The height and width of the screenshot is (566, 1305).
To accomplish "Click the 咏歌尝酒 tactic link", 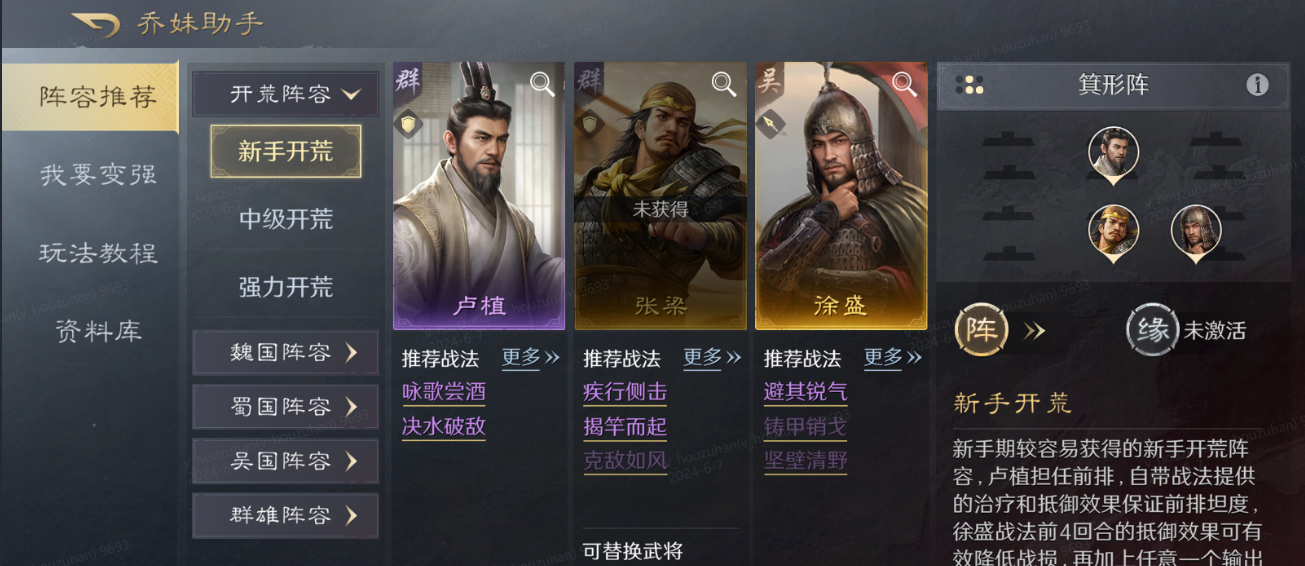I will [x=443, y=392].
